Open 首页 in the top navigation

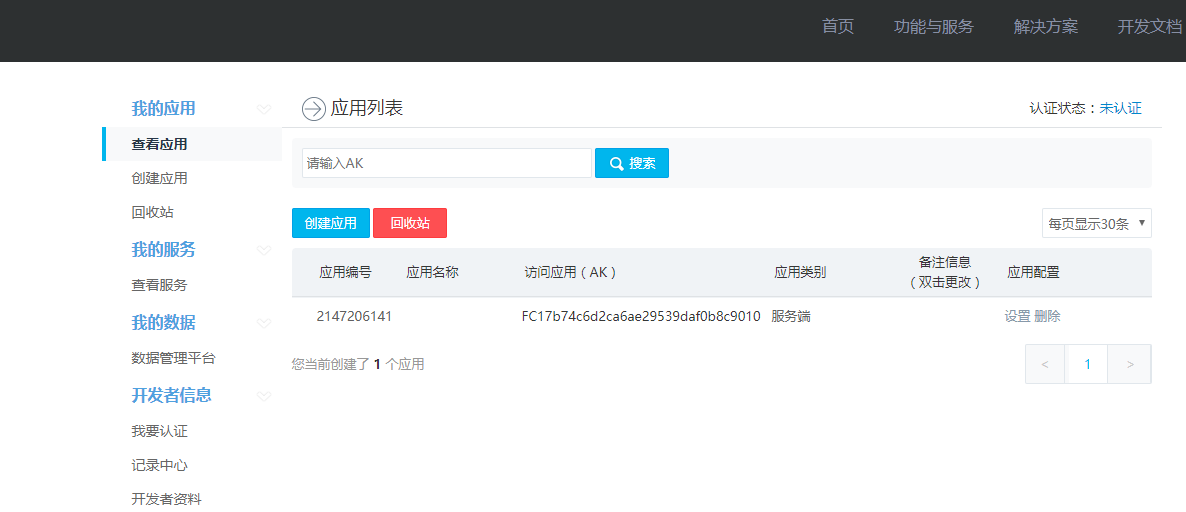tap(837, 27)
